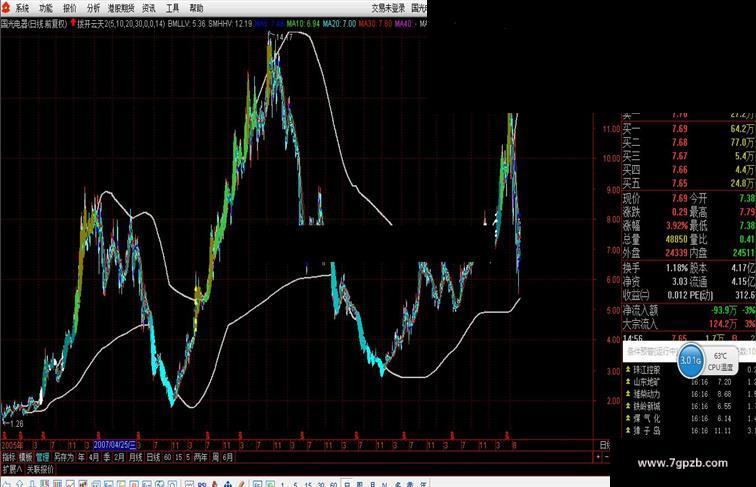Image resolution: width=756 pixels, height=487 pixels.
Task: Switch chart range to 2月
Action: click(x=119, y=457)
